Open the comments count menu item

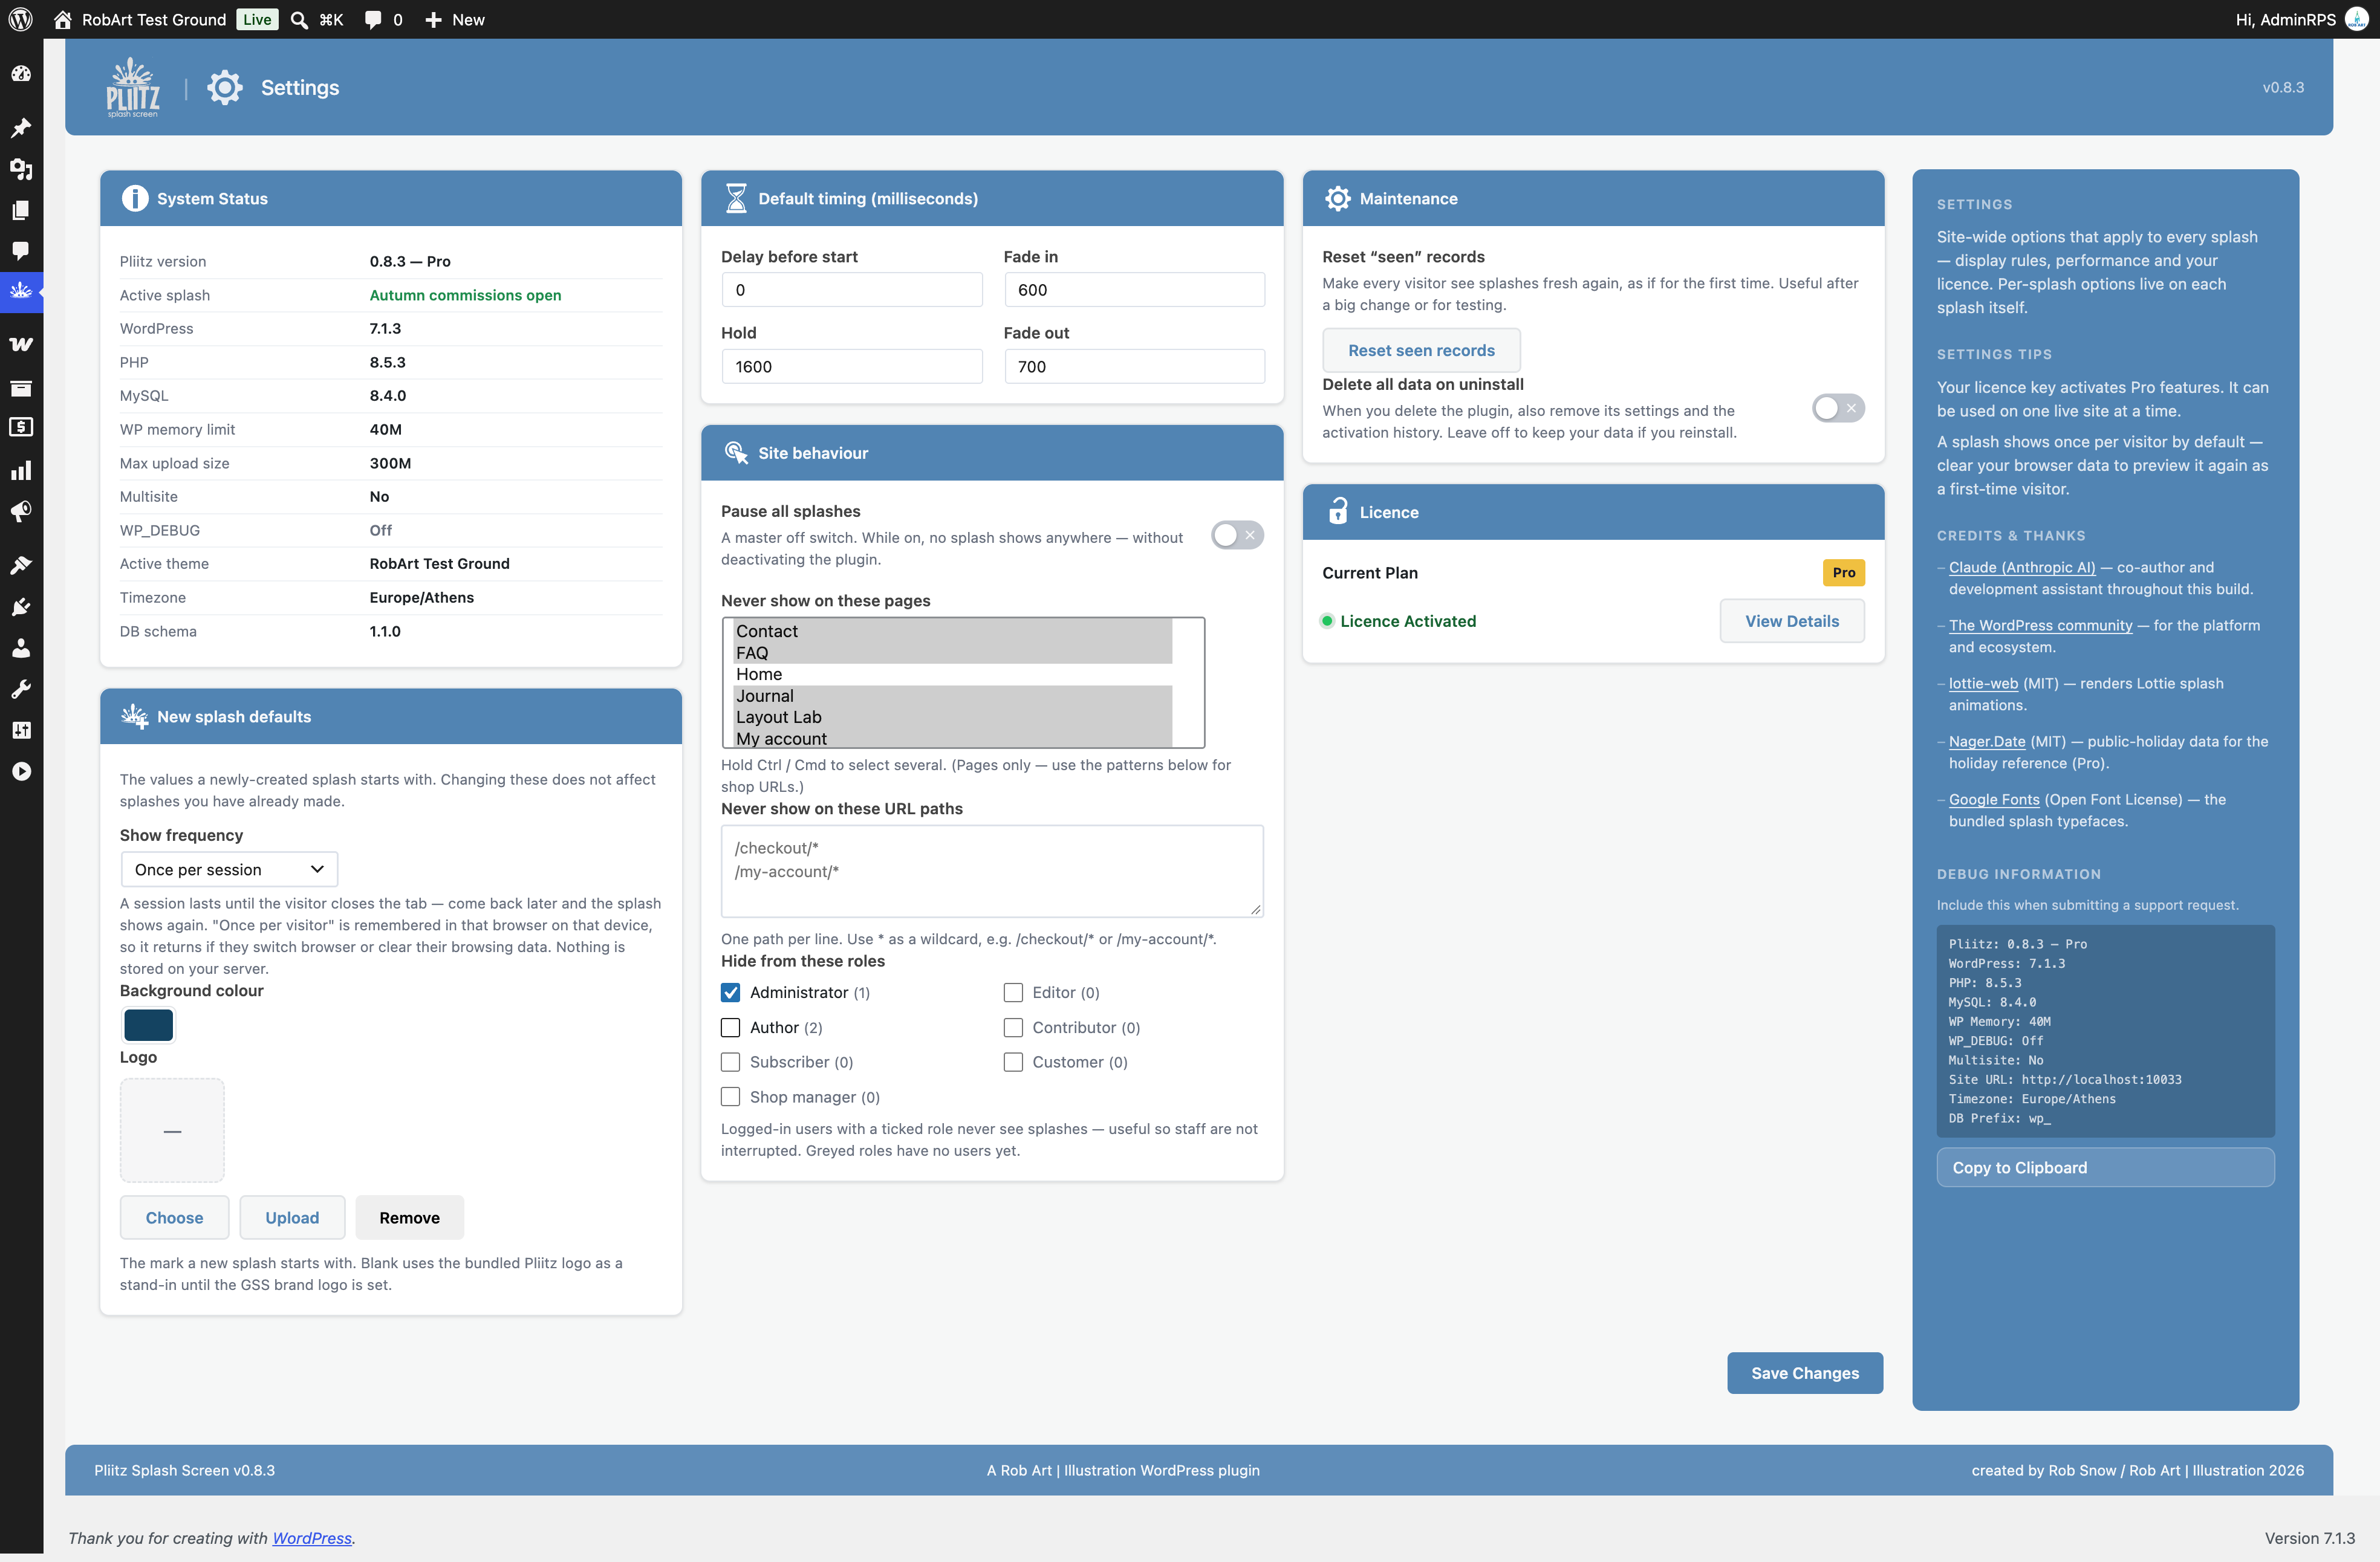click(x=384, y=19)
